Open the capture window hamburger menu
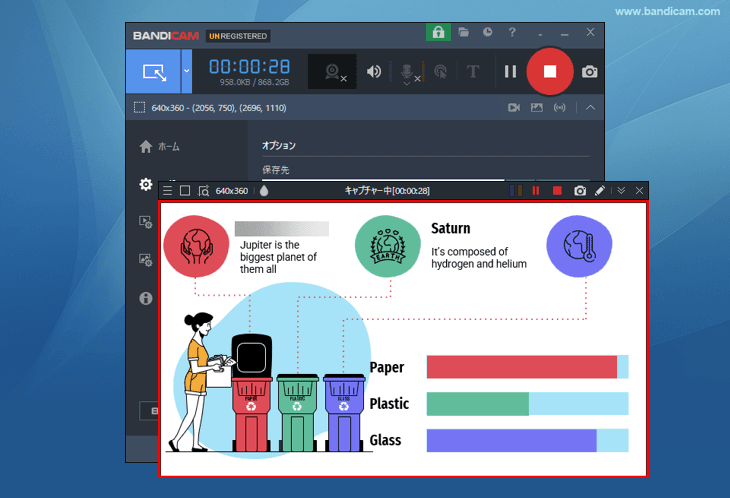The image size is (730, 498). pos(168,190)
